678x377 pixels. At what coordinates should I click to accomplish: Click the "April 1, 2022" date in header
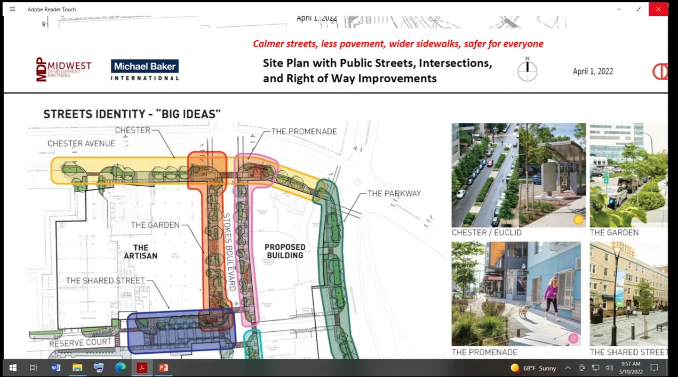[593, 71]
